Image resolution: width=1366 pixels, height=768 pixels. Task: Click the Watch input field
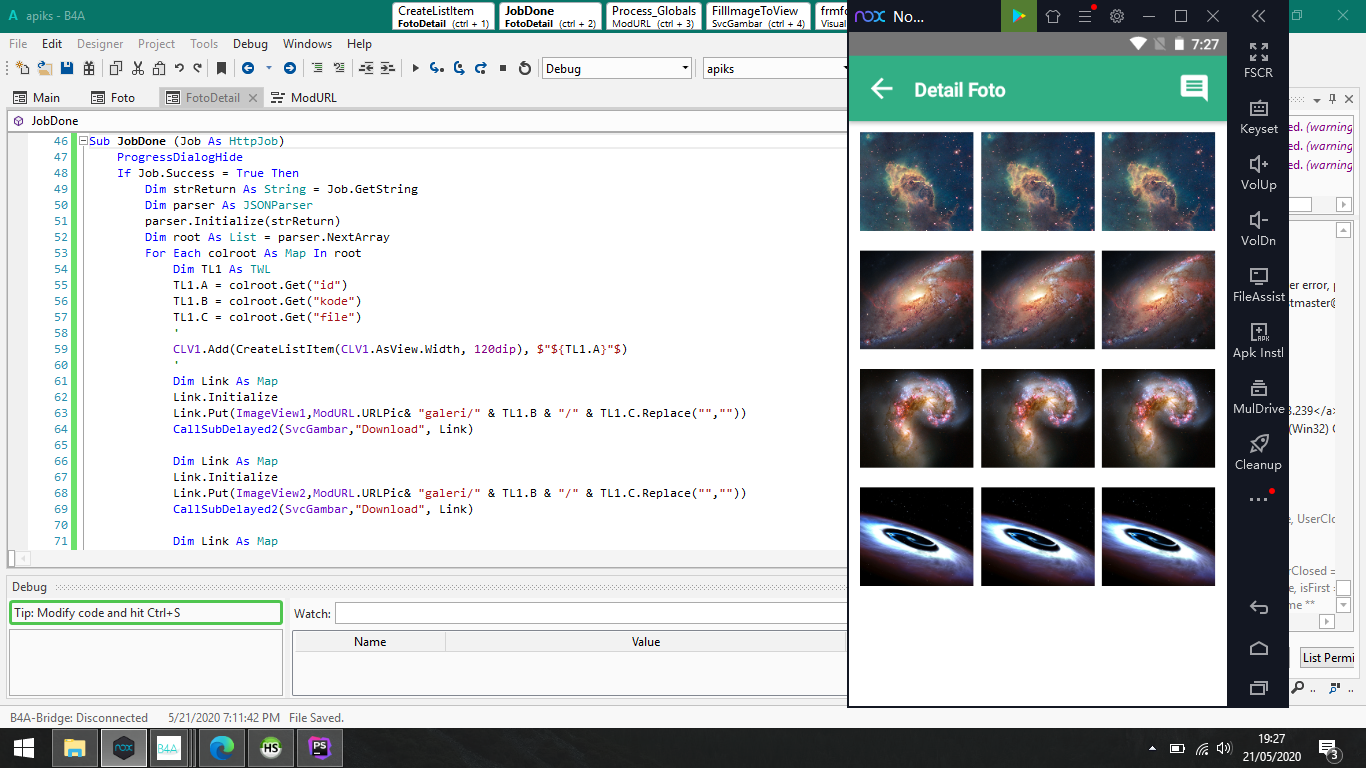point(590,613)
